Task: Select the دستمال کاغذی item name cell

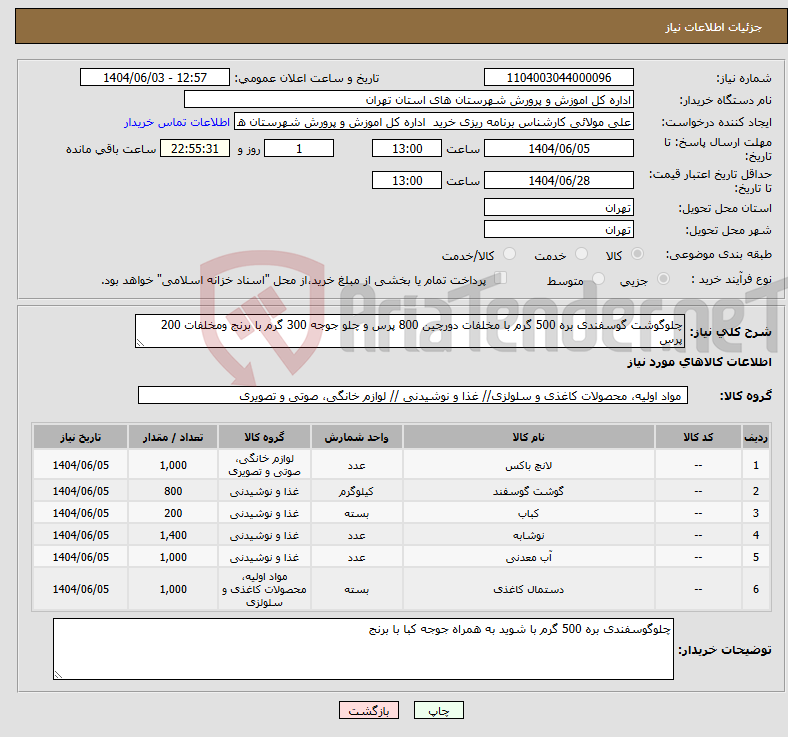Action: [x=529, y=589]
